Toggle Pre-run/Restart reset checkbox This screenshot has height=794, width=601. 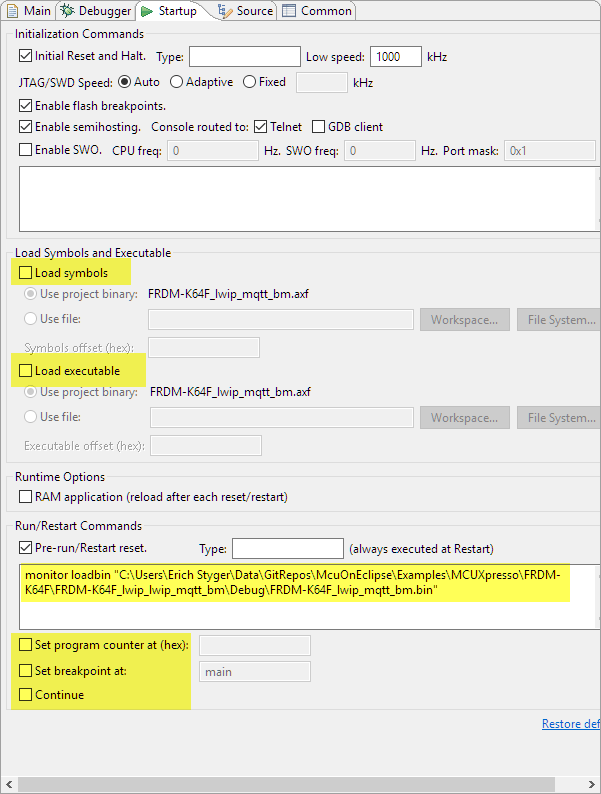[26, 548]
